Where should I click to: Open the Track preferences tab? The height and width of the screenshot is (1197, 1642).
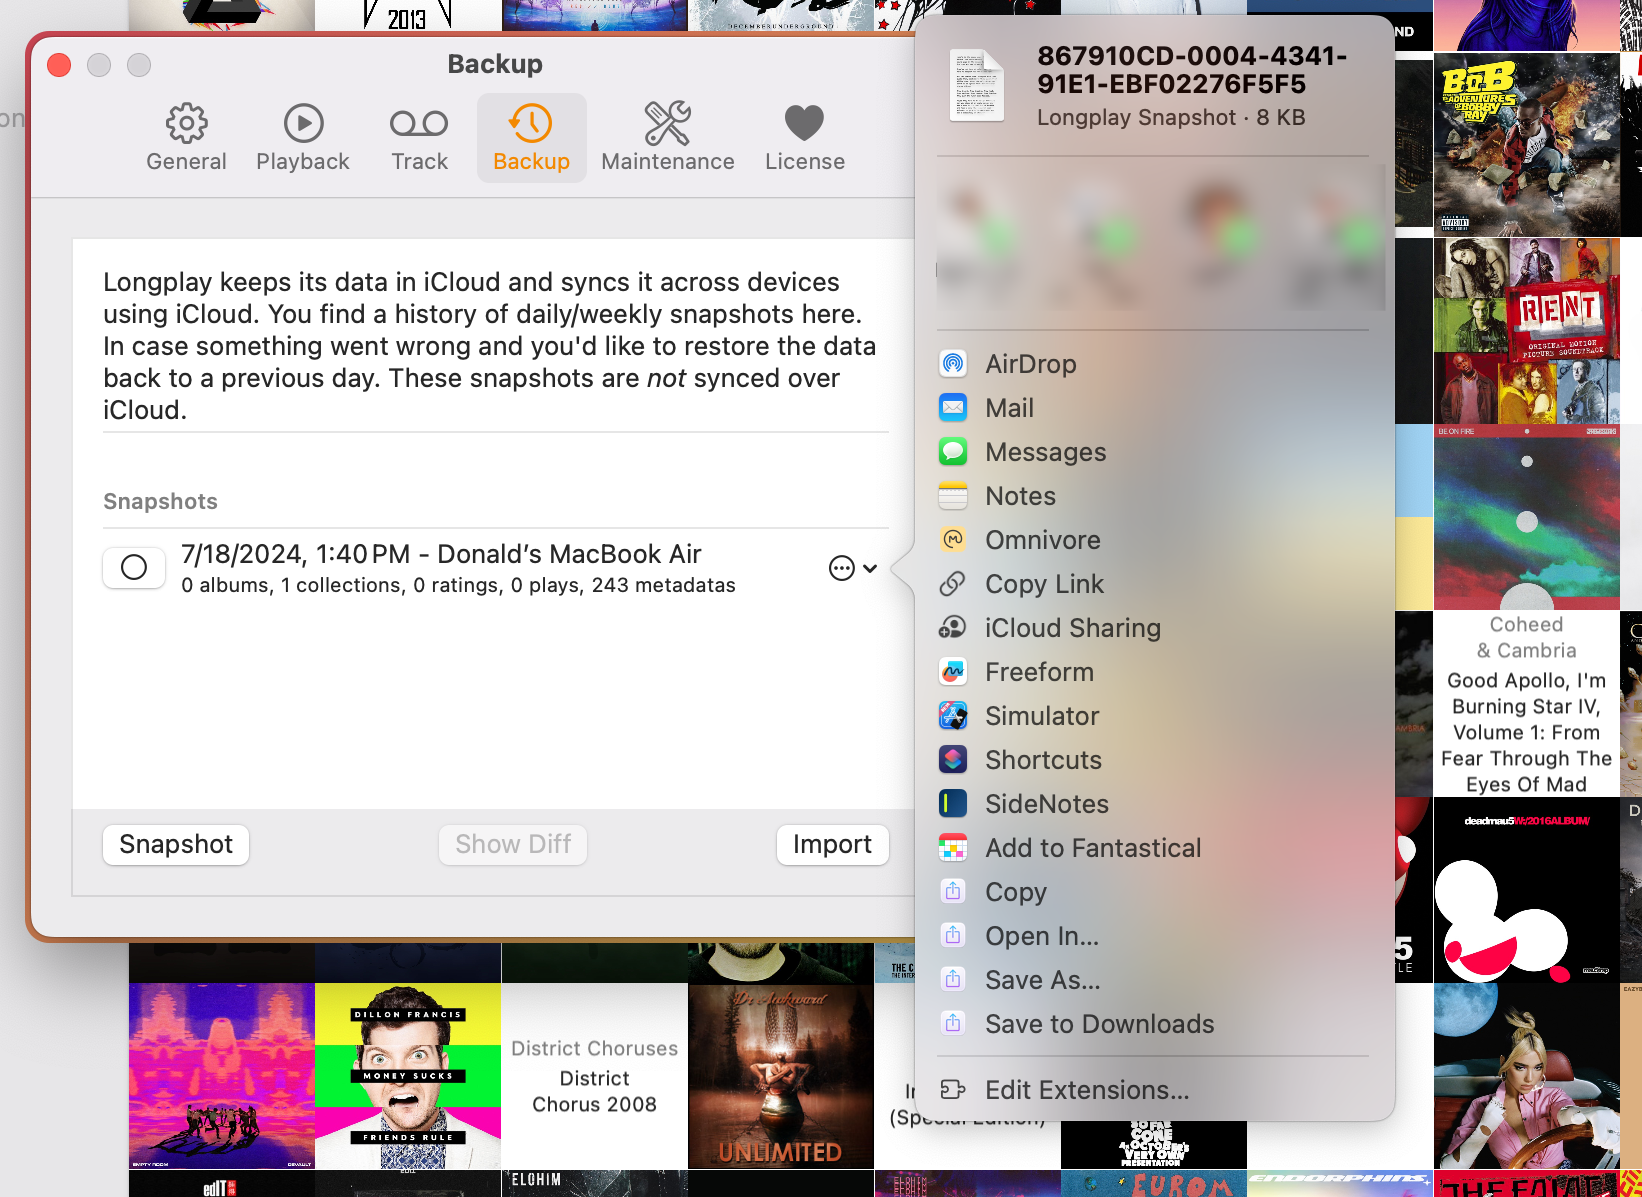point(419,138)
